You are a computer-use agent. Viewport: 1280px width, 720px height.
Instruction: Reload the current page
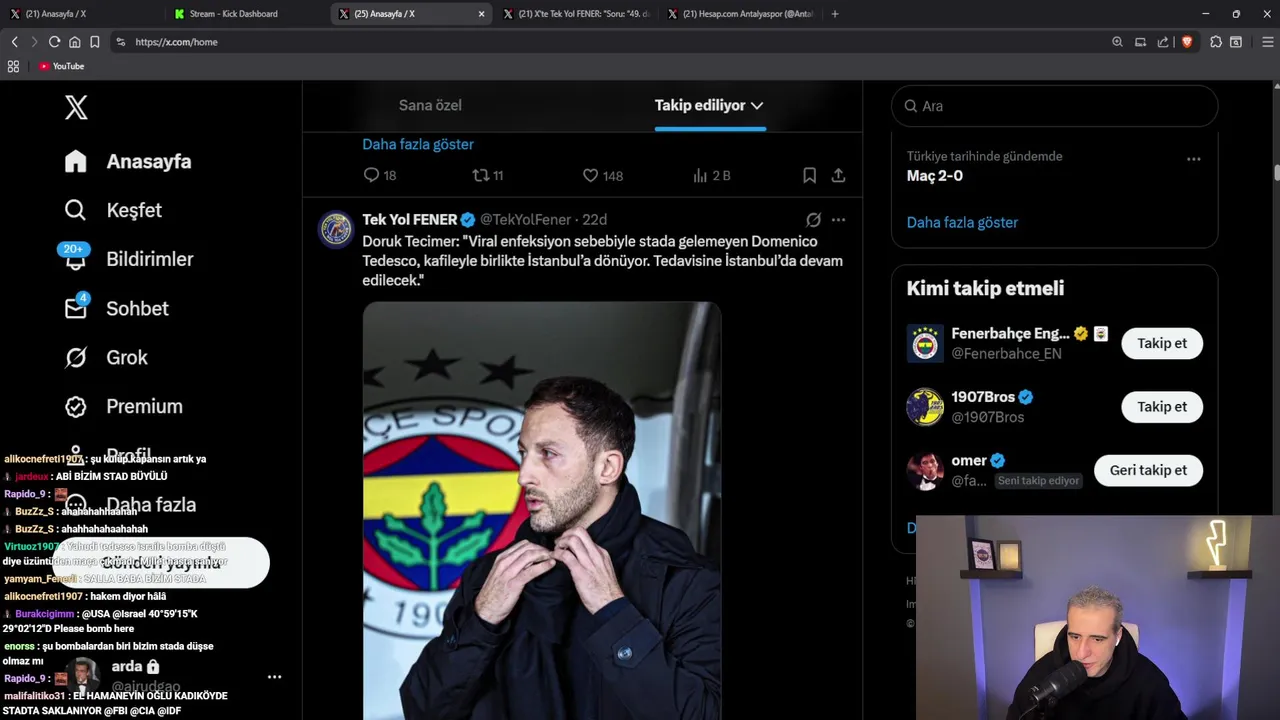tap(54, 42)
